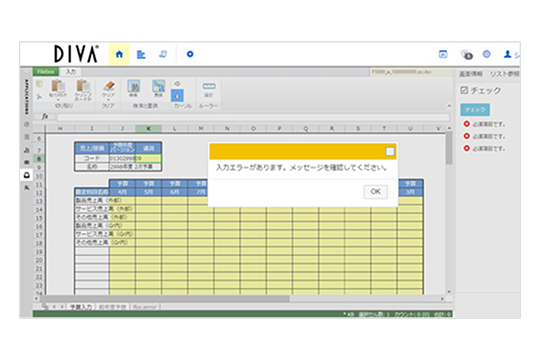Image resolution: width=540 pixels, height=360 pixels.
Task: Select the replace tool next to search
Action: 158,86
